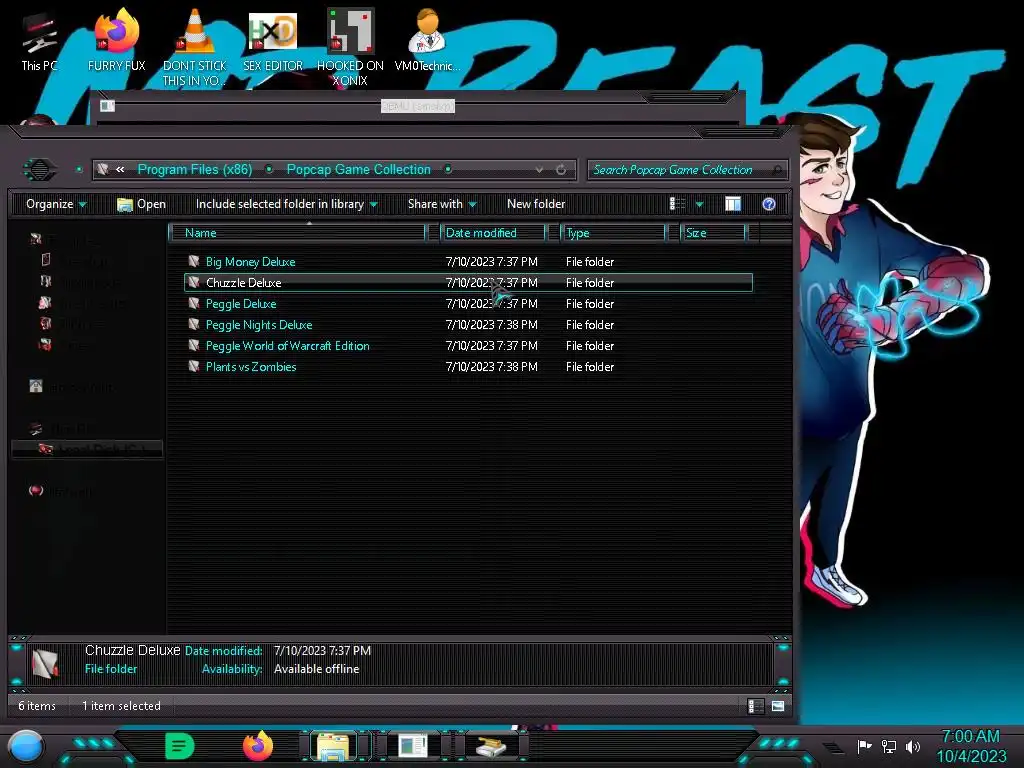Click the change view icon

678,204
